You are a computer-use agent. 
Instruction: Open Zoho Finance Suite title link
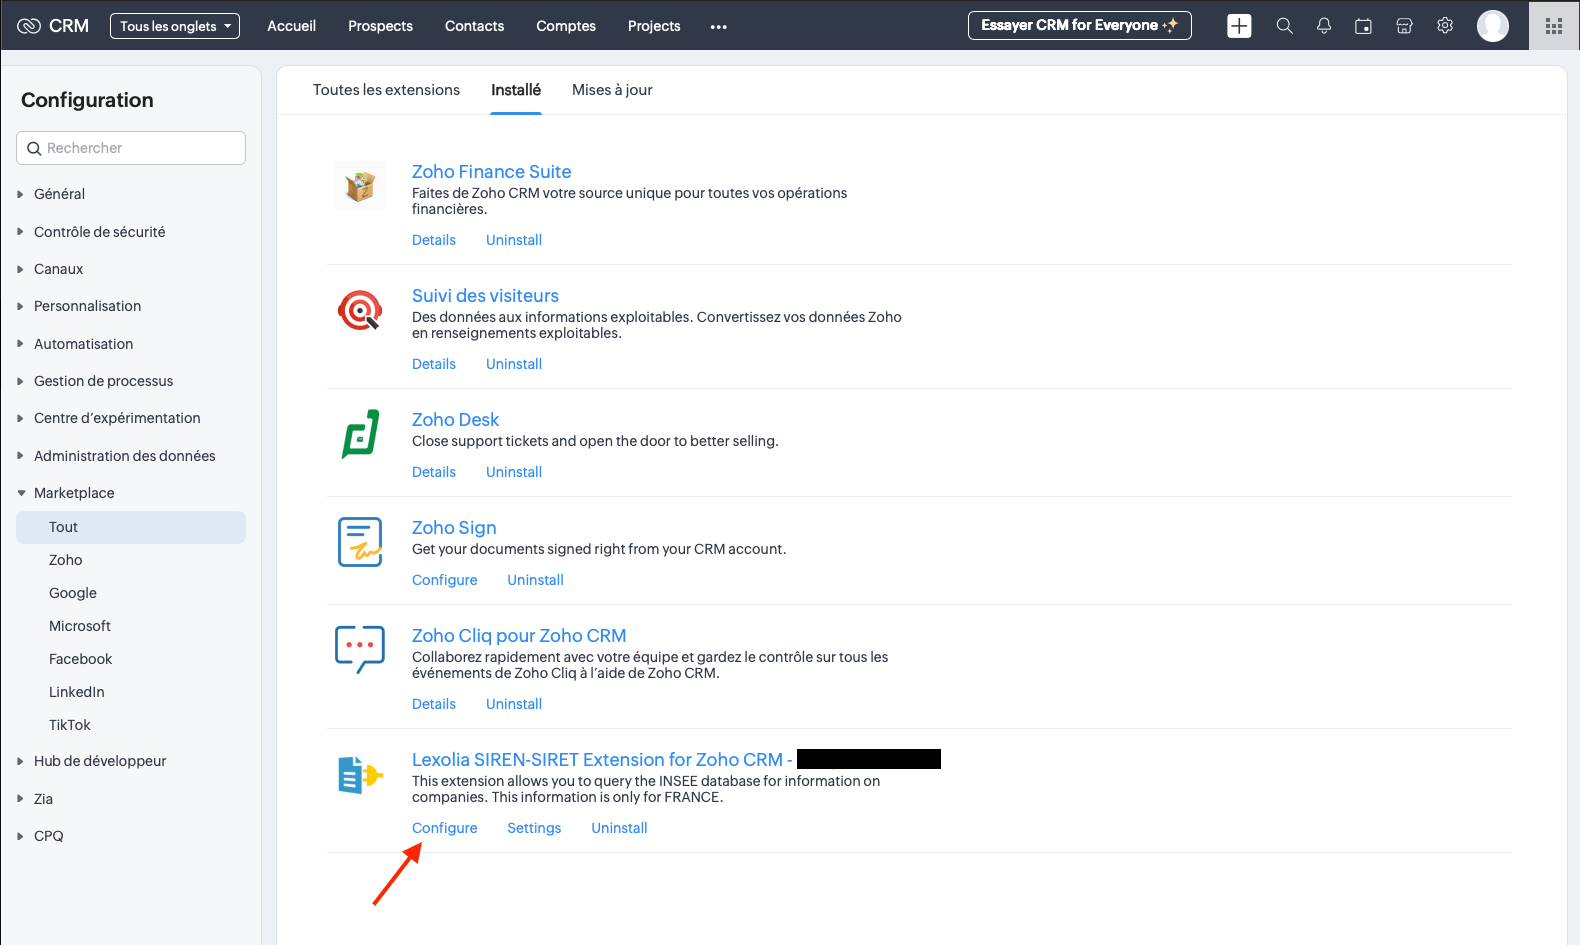point(492,172)
